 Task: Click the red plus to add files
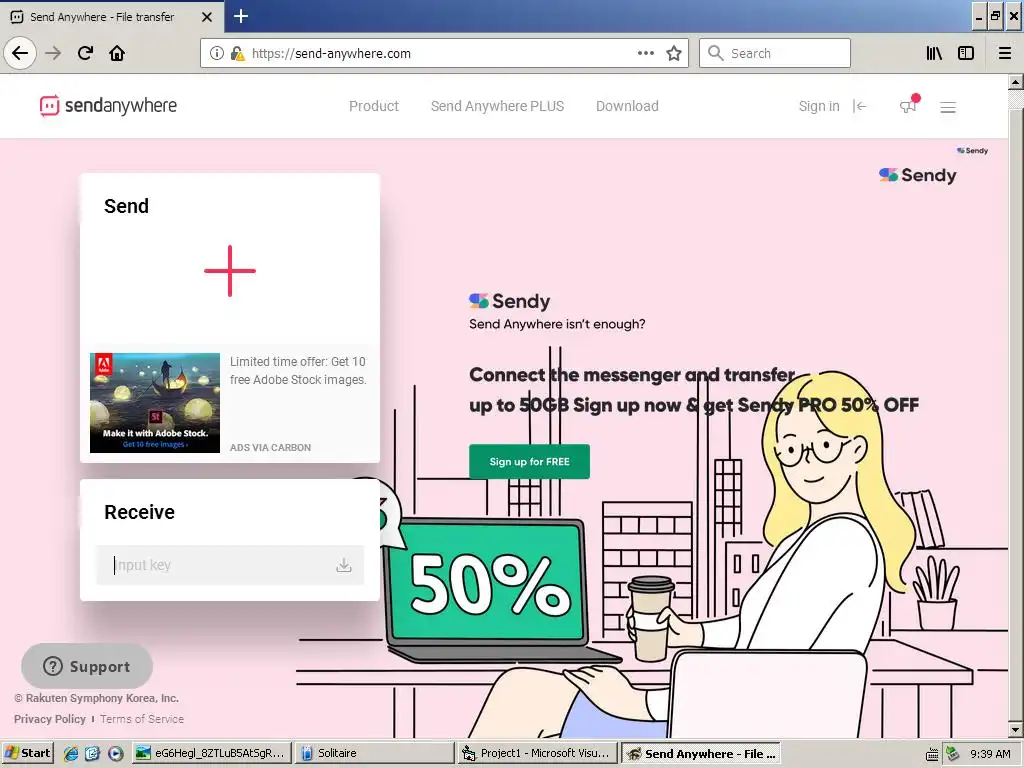tap(230, 270)
